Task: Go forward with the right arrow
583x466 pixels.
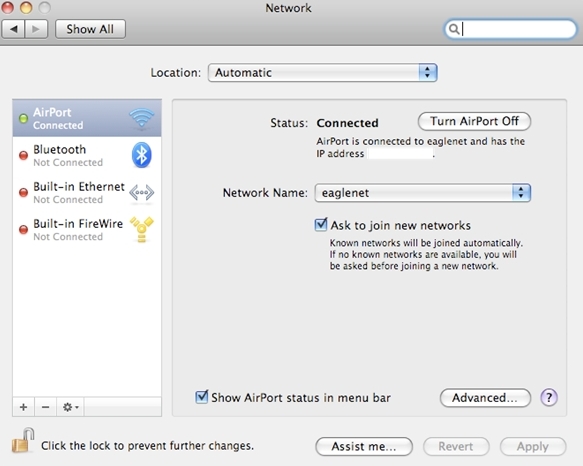Action: [x=36, y=29]
